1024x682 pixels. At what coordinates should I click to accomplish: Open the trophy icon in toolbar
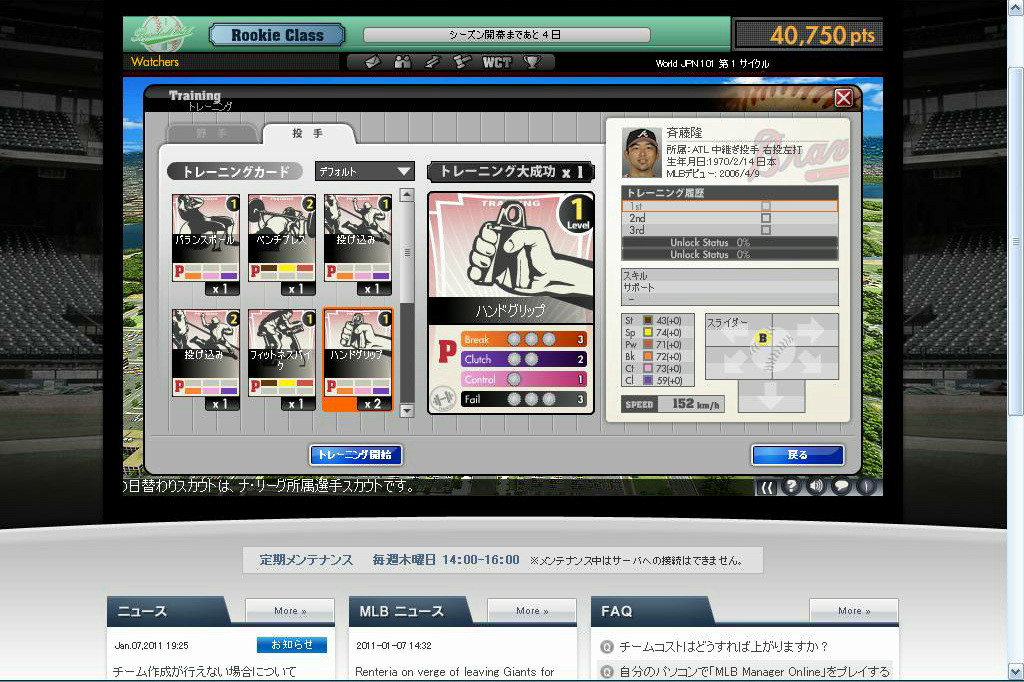[532, 62]
